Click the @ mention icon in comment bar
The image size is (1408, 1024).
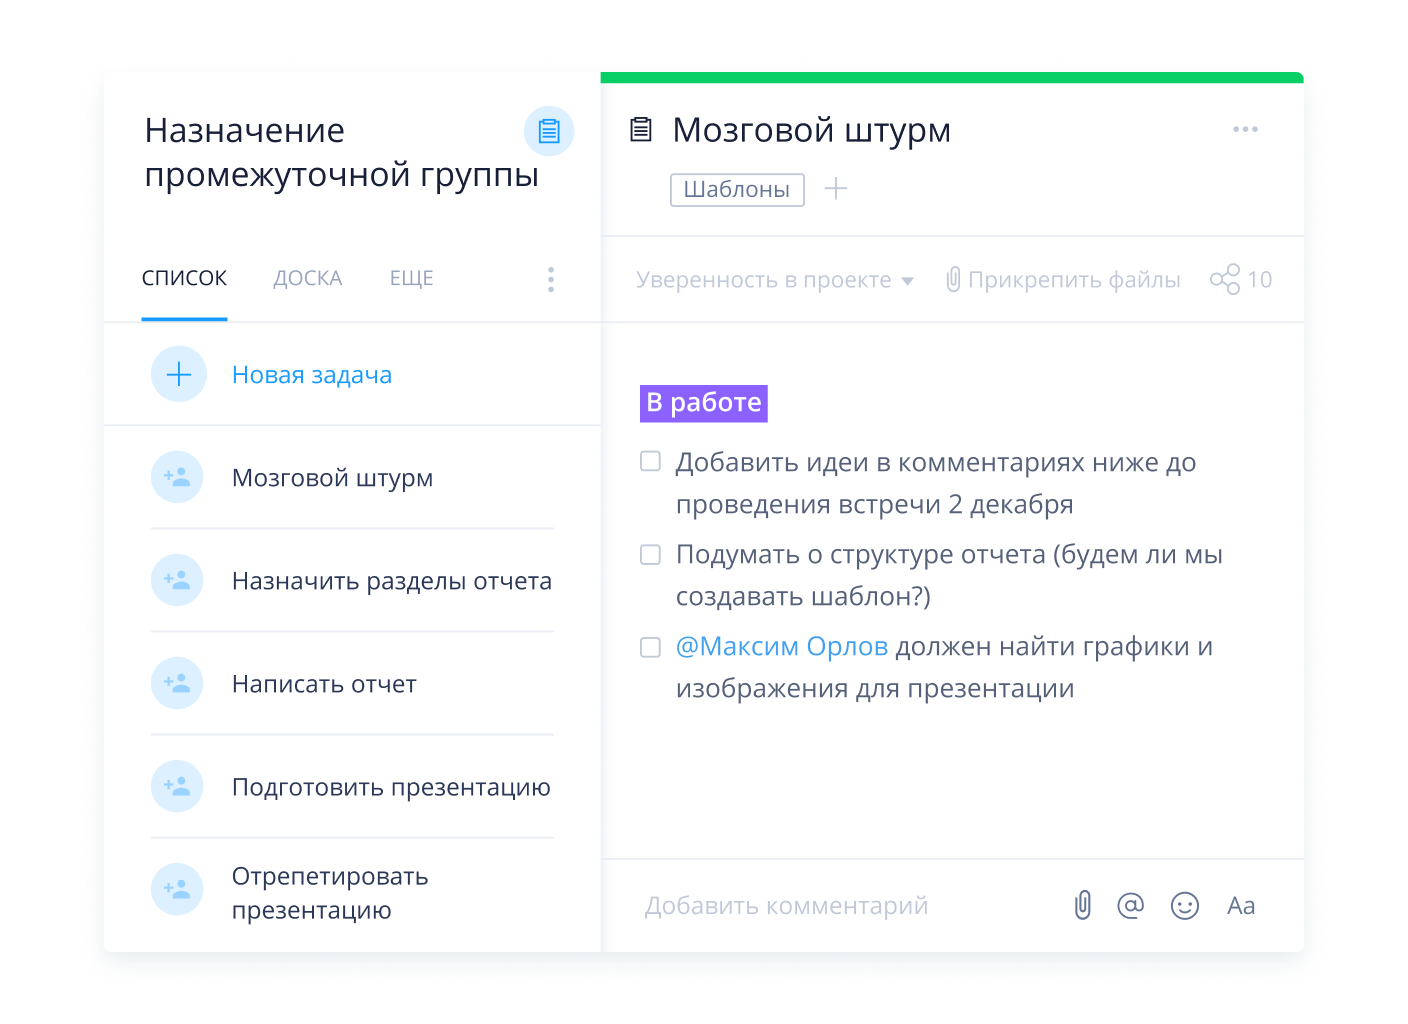pos(1130,906)
